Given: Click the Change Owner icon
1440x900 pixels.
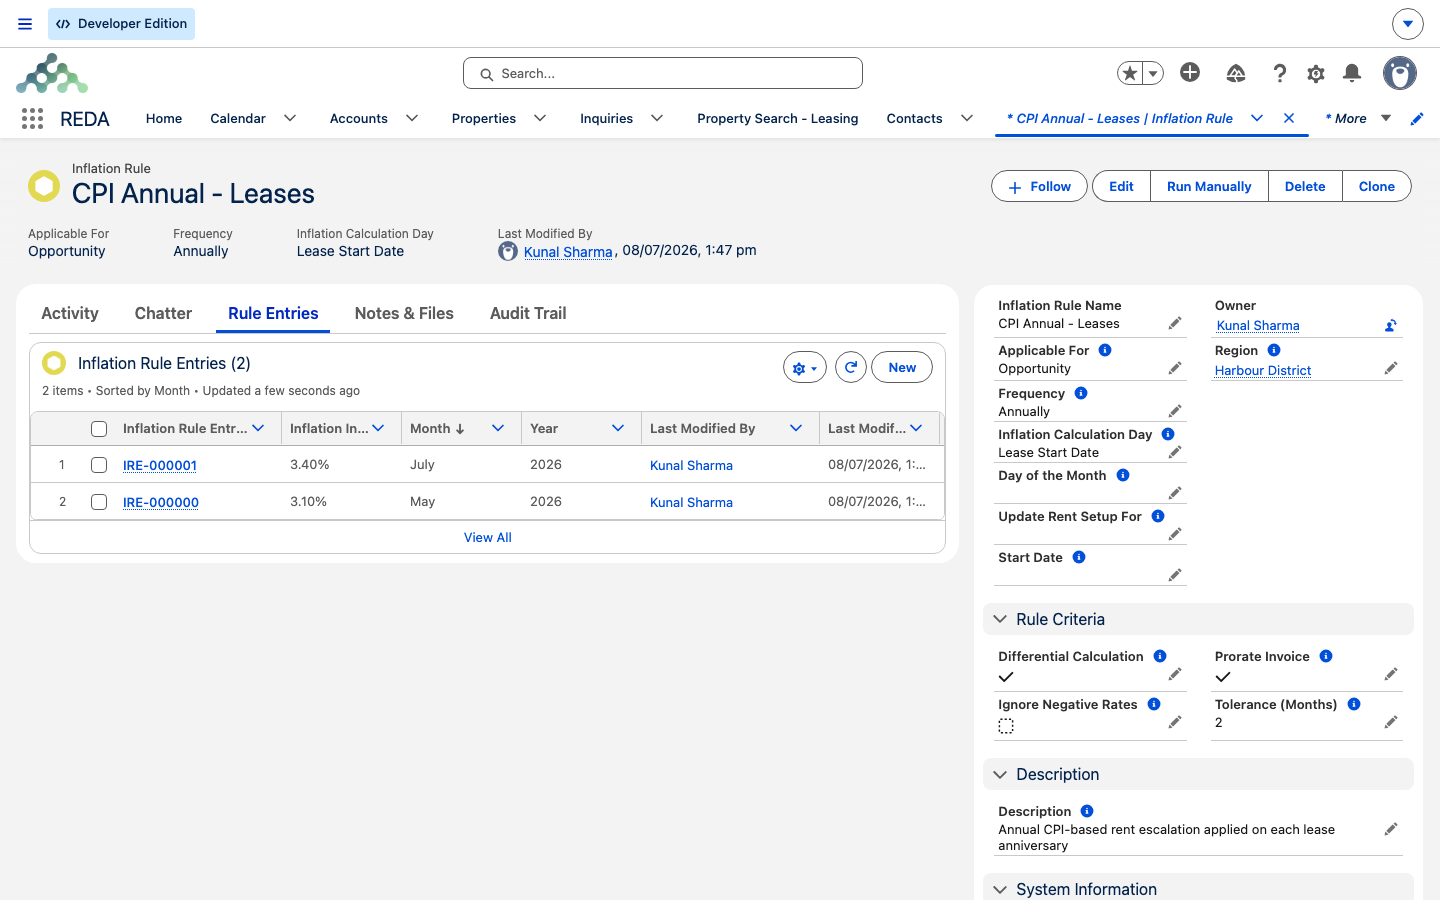Looking at the screenshot, I should (1390, 325).
